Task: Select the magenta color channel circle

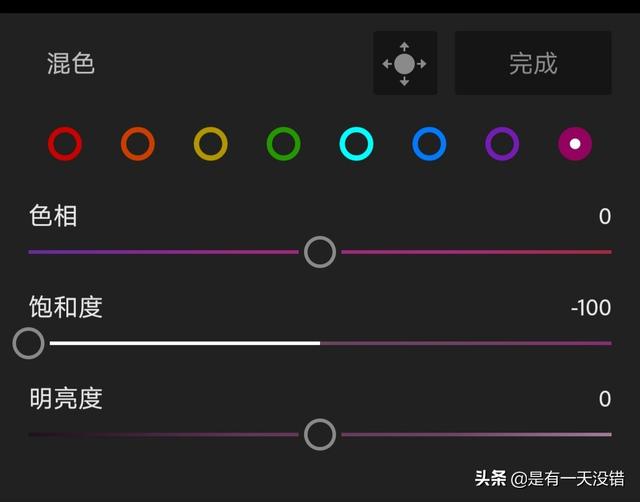Action: (x=575, y=144)
